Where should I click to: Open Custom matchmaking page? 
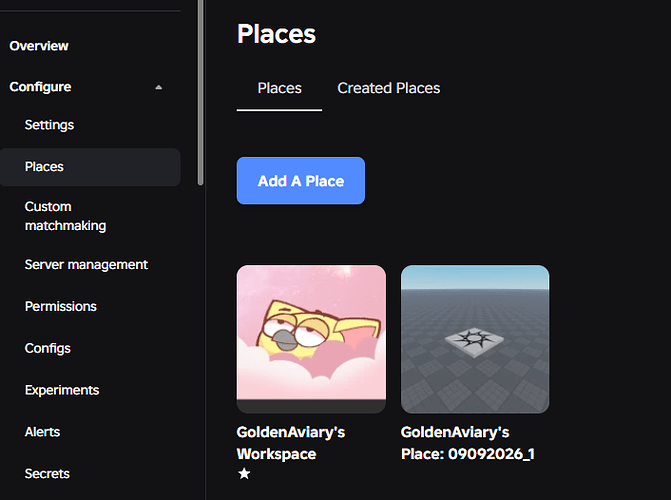65,216
